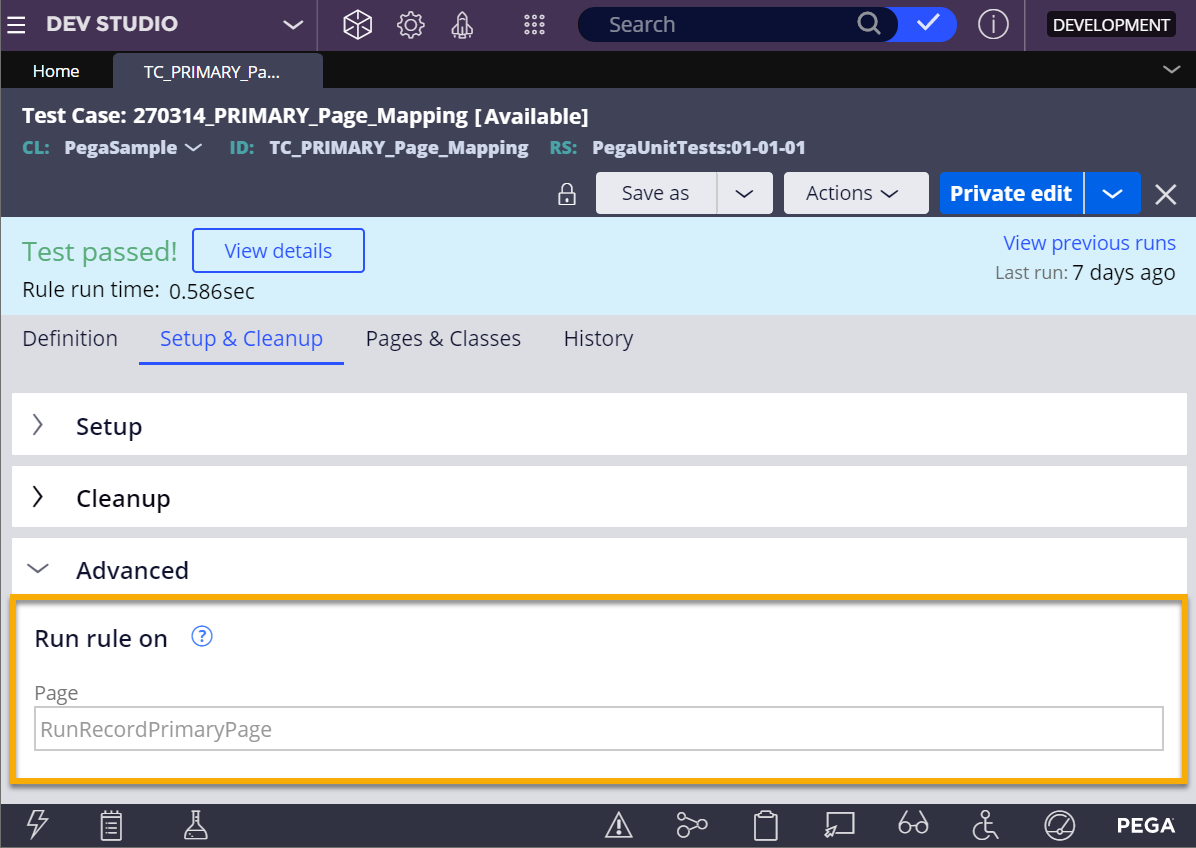Collapse the Advanced section
Image resolution: width=1196 pixels, height=848 pixels.
point(38,569)
